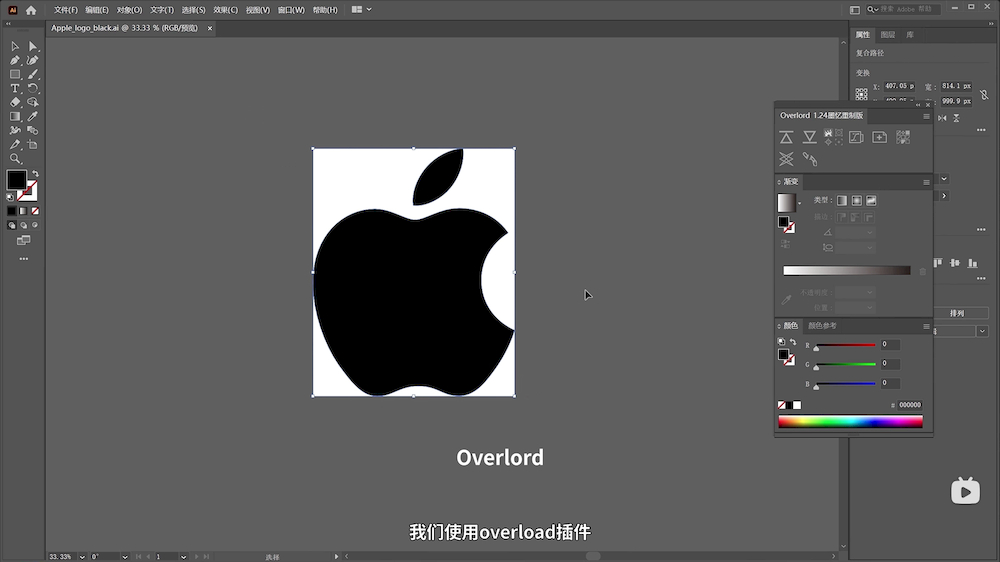The width and height of the screenshot is (1000, 562).
Task: Select the Shape Builder tool
Action: (x=33, y=102)
